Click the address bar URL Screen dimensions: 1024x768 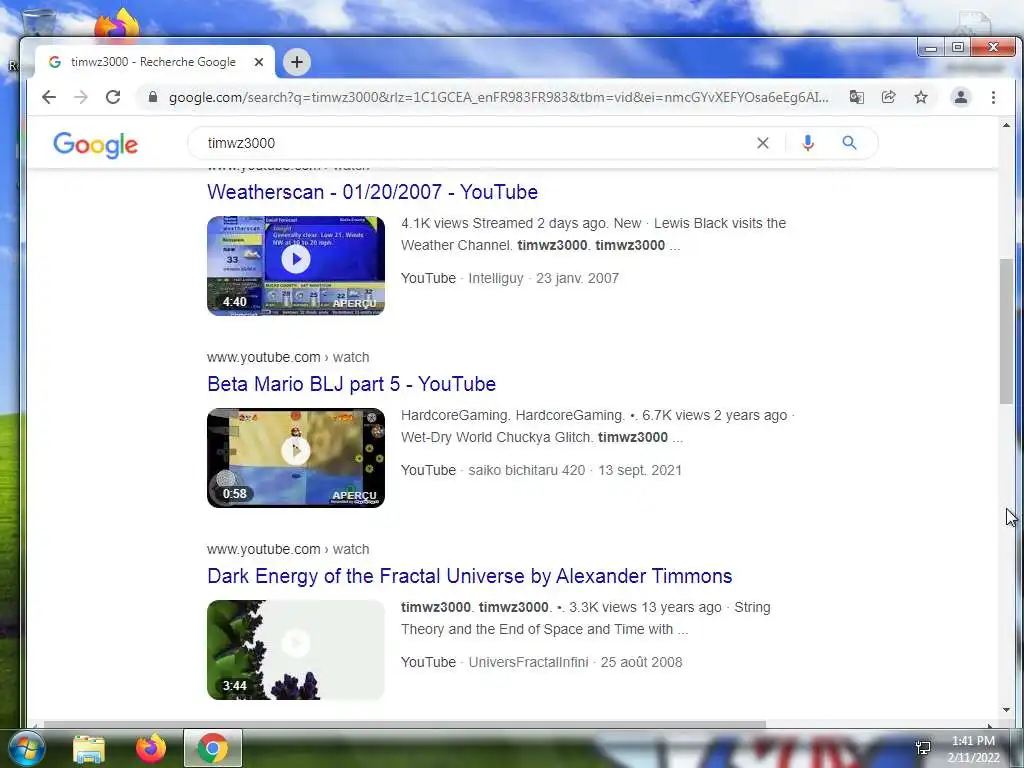coord(498,97)
